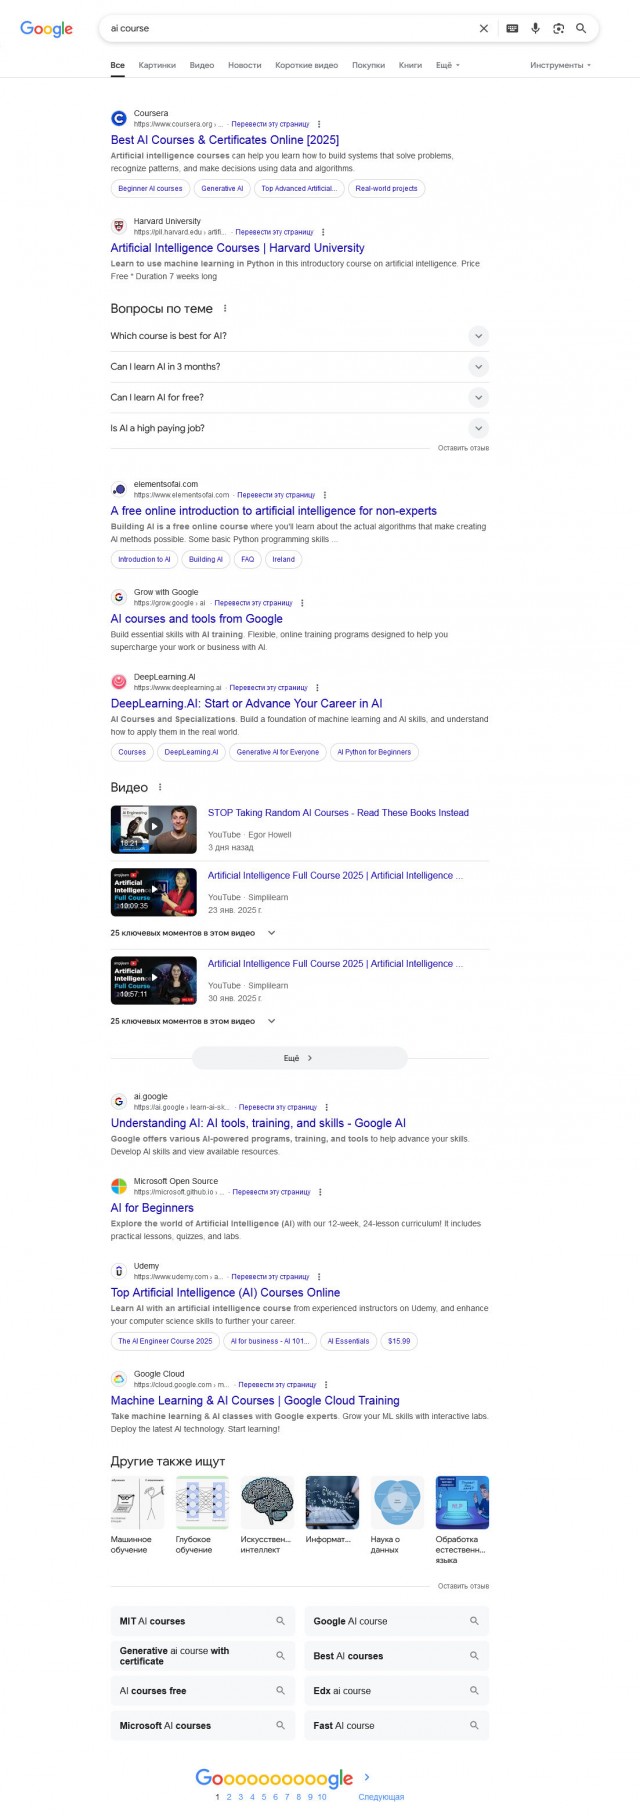The height and width of the screenshot is (1816, 640).
Task: Click the Google logo
Action: pyautogui.click(x=46, y=29)
